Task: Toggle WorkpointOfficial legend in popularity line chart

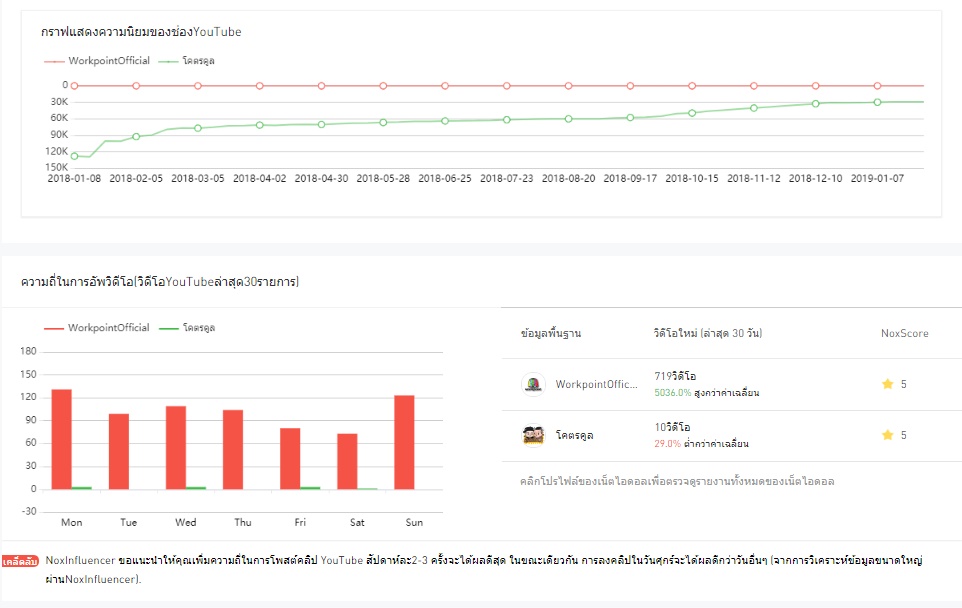Action: click(x=97, y=61)
